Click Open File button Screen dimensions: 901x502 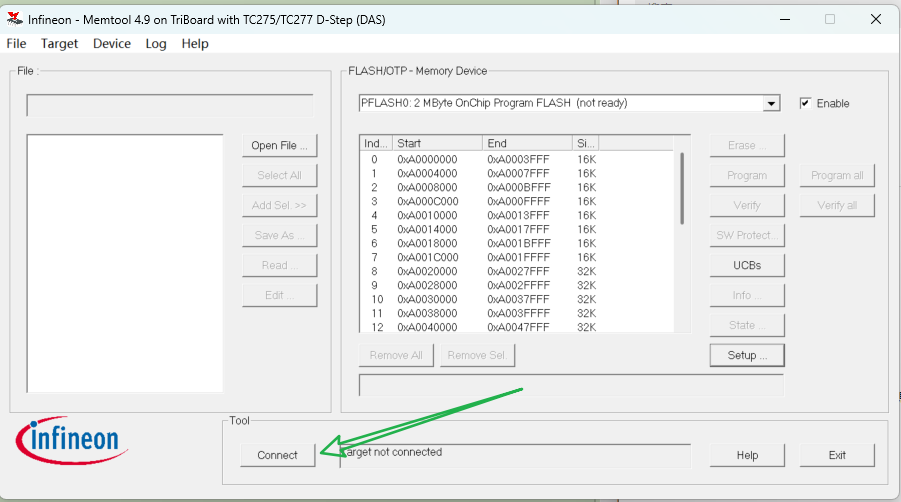[279, 145]
